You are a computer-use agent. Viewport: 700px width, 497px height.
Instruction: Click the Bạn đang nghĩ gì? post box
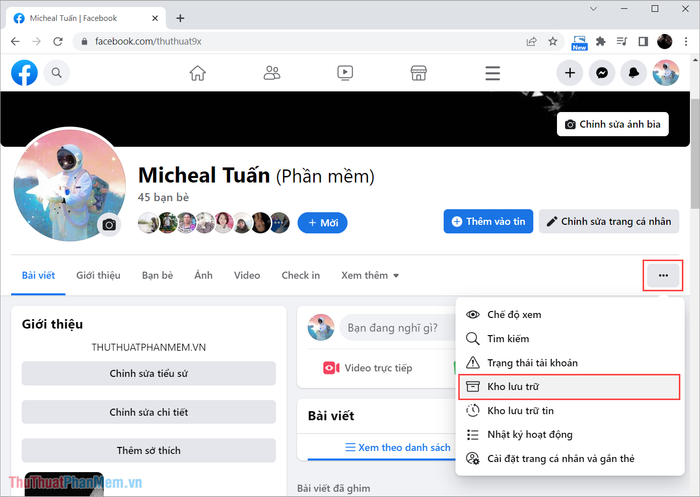click(397, 328)
